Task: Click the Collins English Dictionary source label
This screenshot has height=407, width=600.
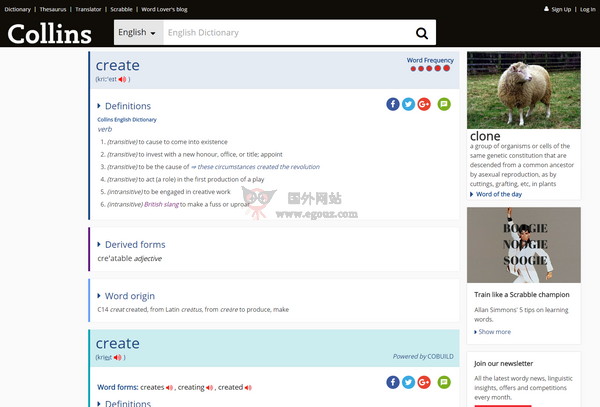Action: pyautogui.click(x=127, y=120)
